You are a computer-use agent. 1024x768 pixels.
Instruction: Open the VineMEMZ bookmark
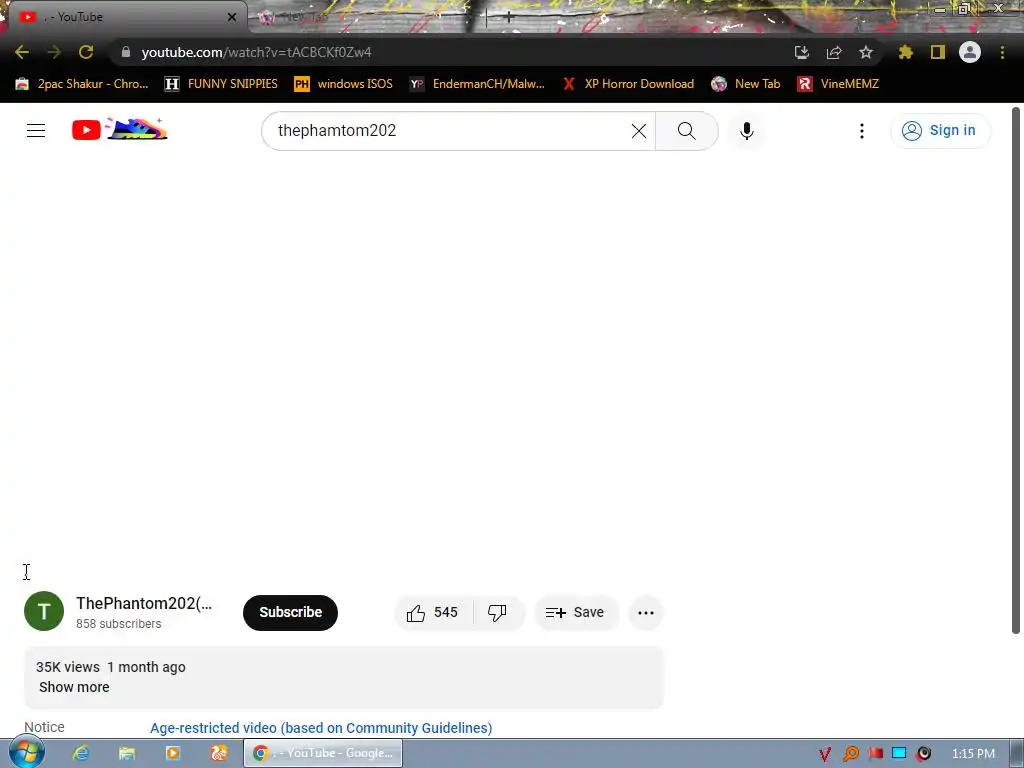[x=839, y=84]
